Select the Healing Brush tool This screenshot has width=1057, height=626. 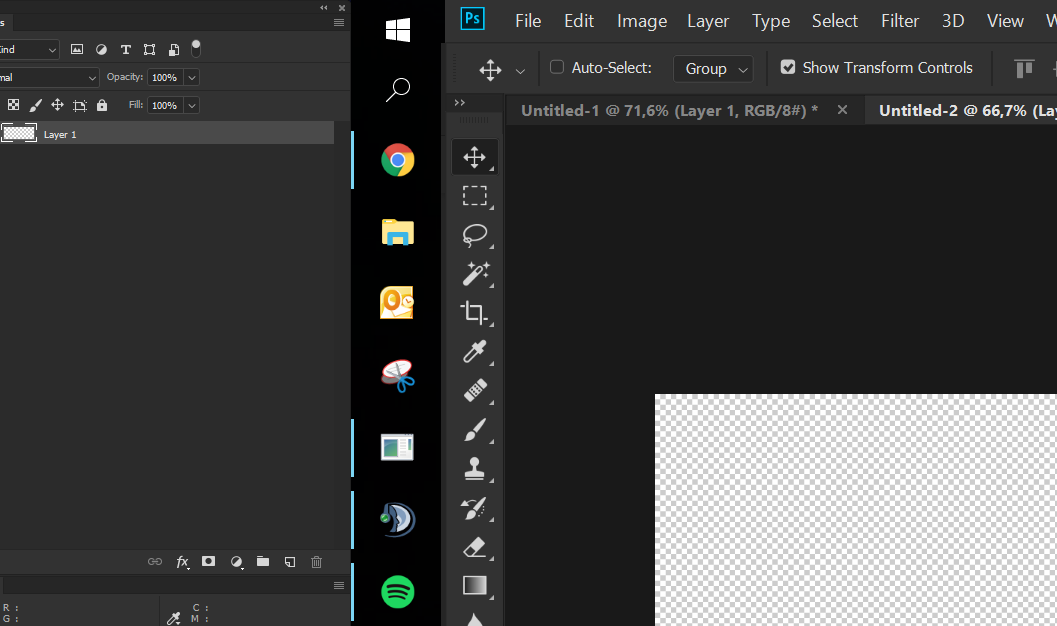coord(475,390)
